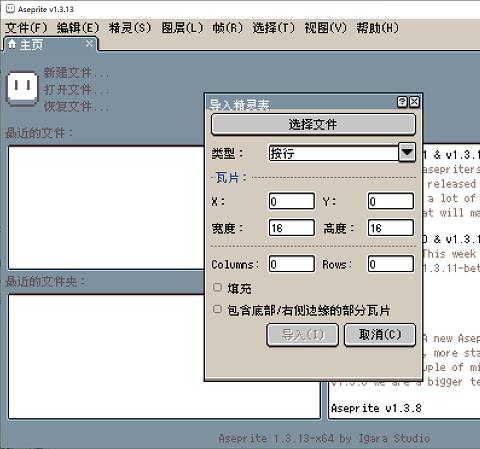
Task: Open the 文件(F) menu
Action: [x=26, y=27]
